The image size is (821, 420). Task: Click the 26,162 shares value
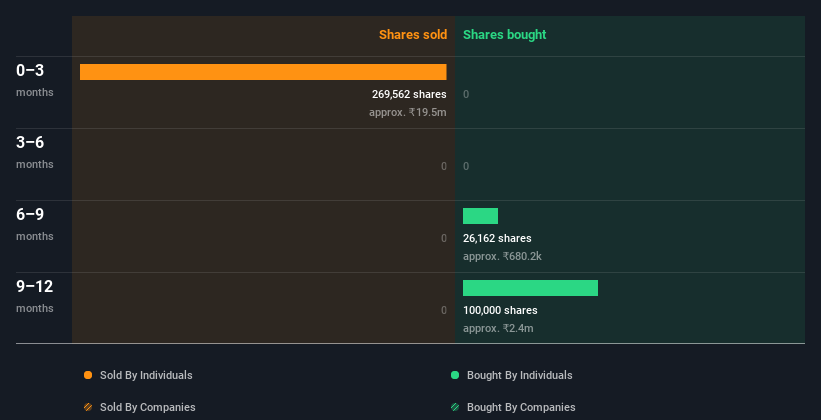pos(497,238)
